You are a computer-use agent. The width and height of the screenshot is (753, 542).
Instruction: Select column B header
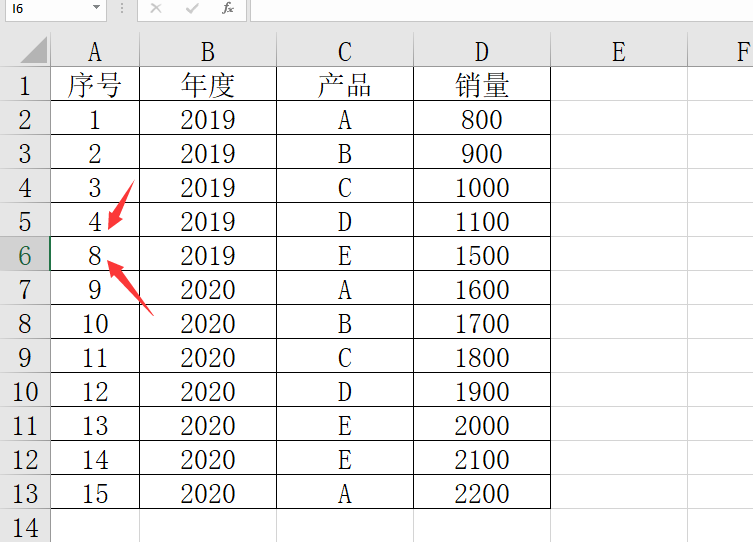point(208,50)
